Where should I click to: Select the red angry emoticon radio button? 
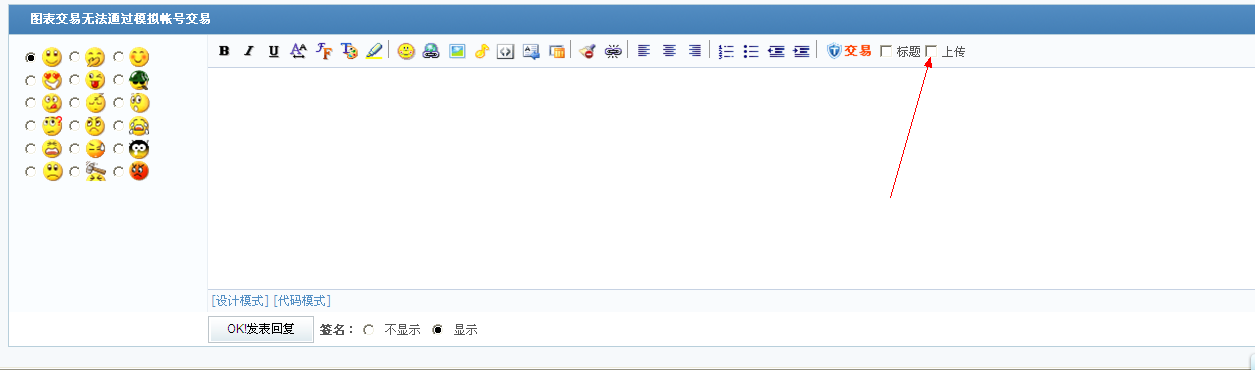[x=119, y=171]
